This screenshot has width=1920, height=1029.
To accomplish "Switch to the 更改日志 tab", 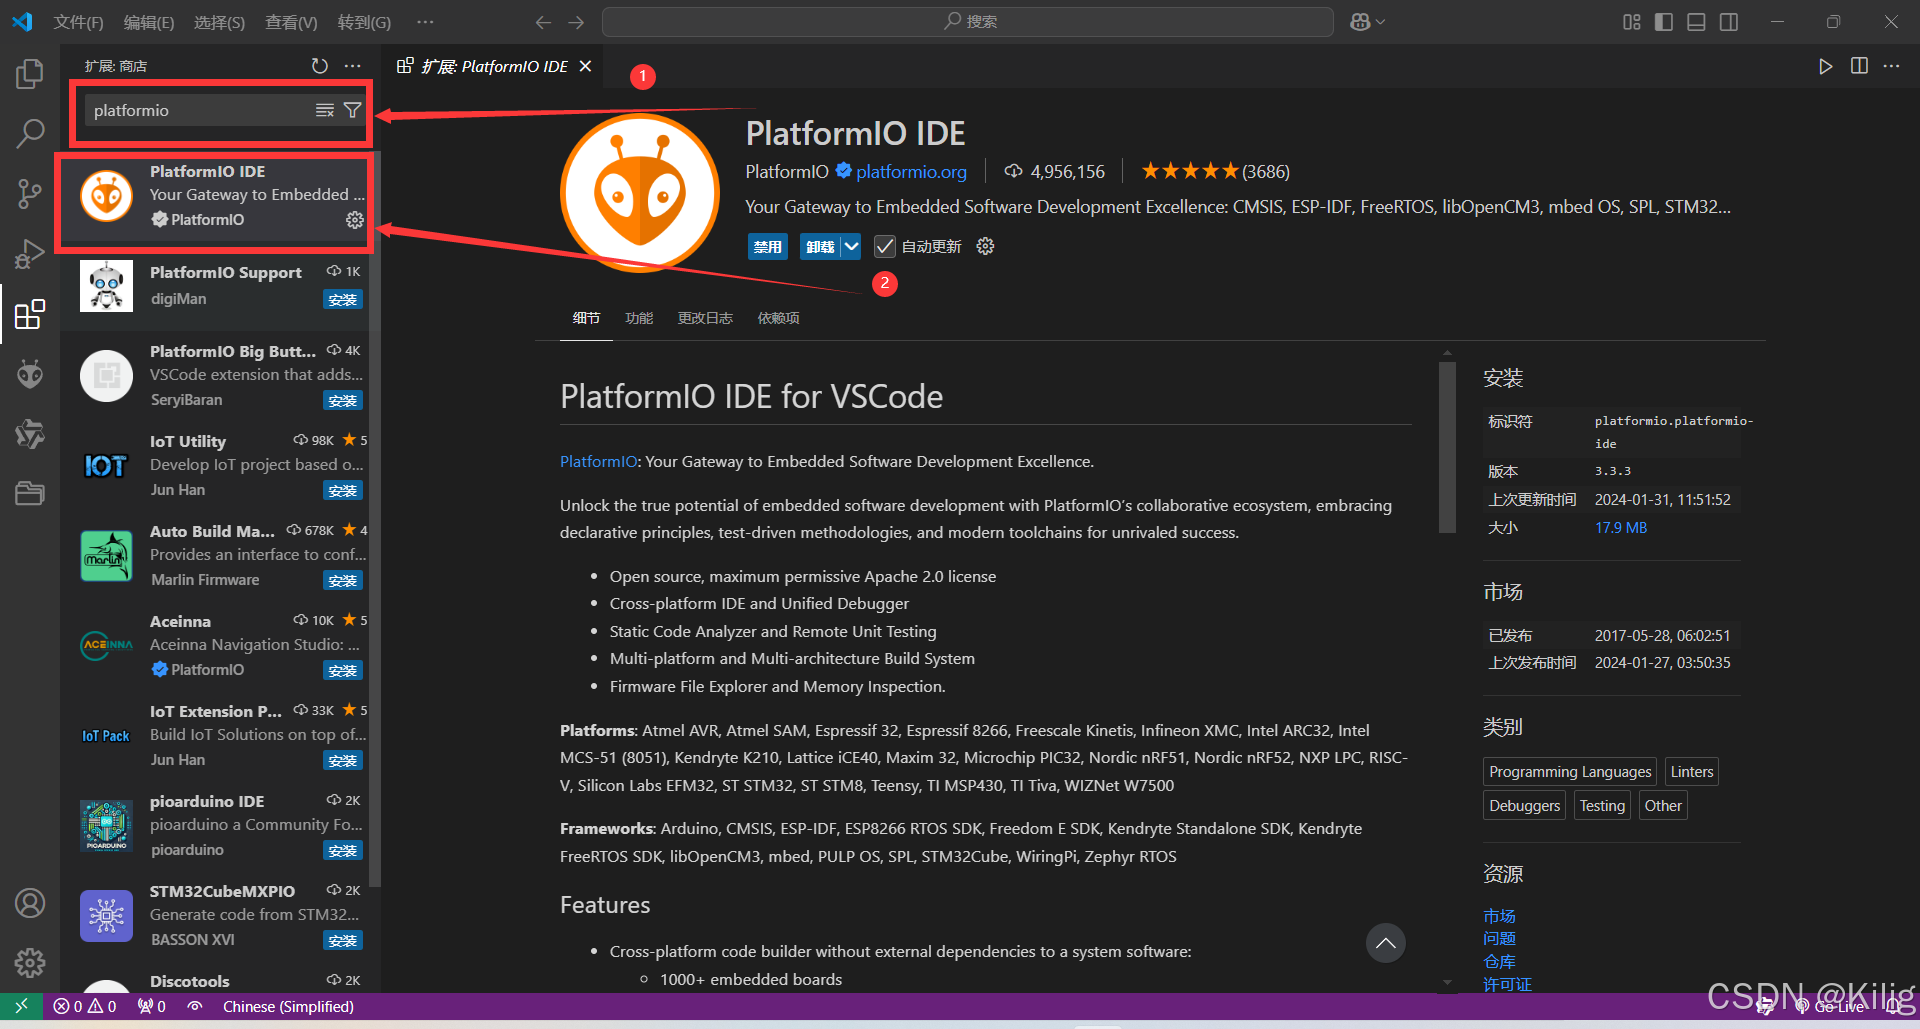I will pos(705,318).
